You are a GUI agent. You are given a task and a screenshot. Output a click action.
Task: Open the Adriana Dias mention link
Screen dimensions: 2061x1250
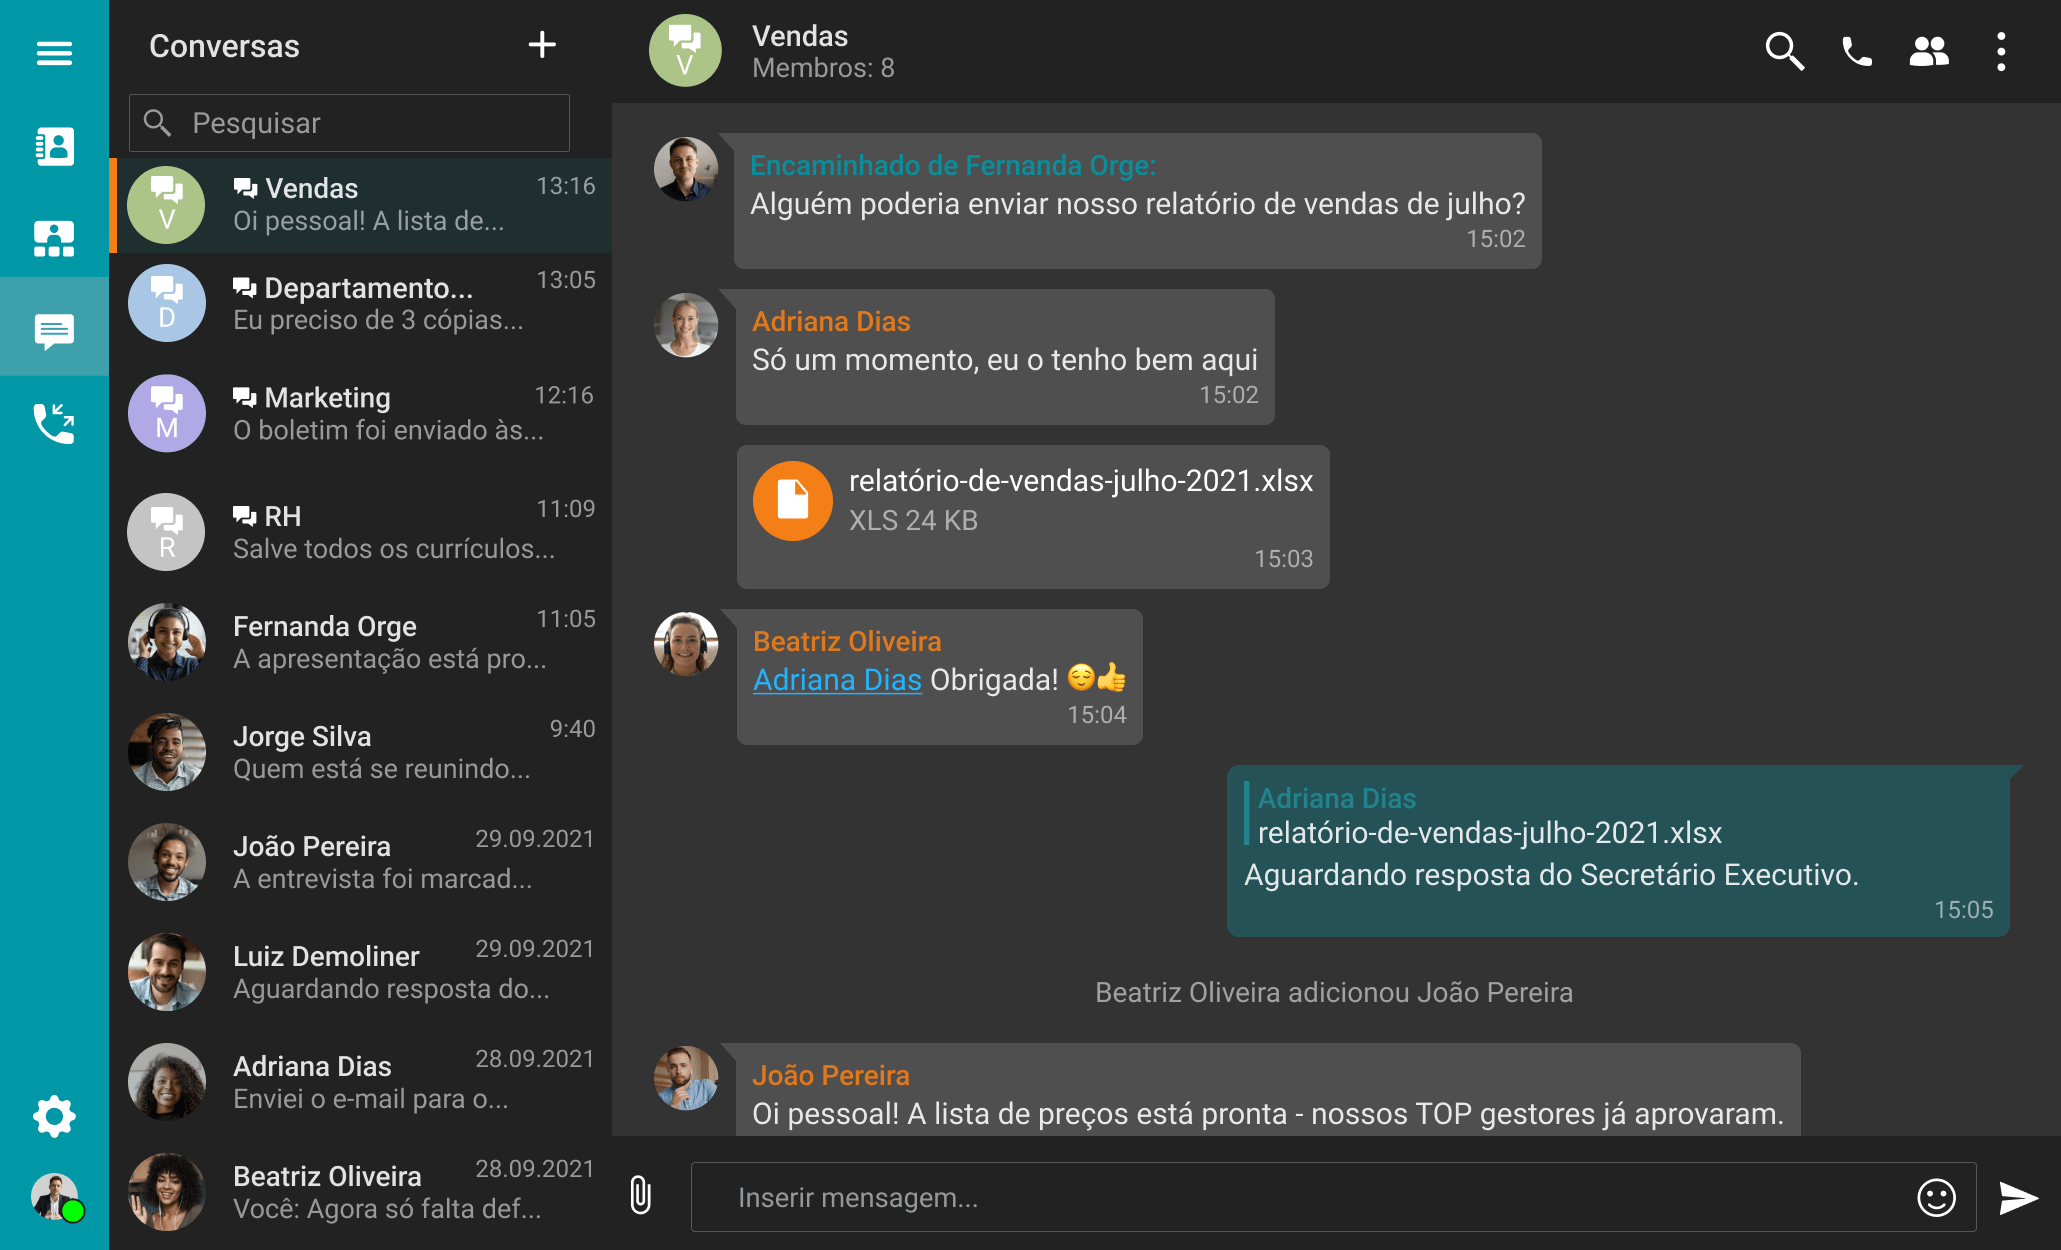pos(837,679)
